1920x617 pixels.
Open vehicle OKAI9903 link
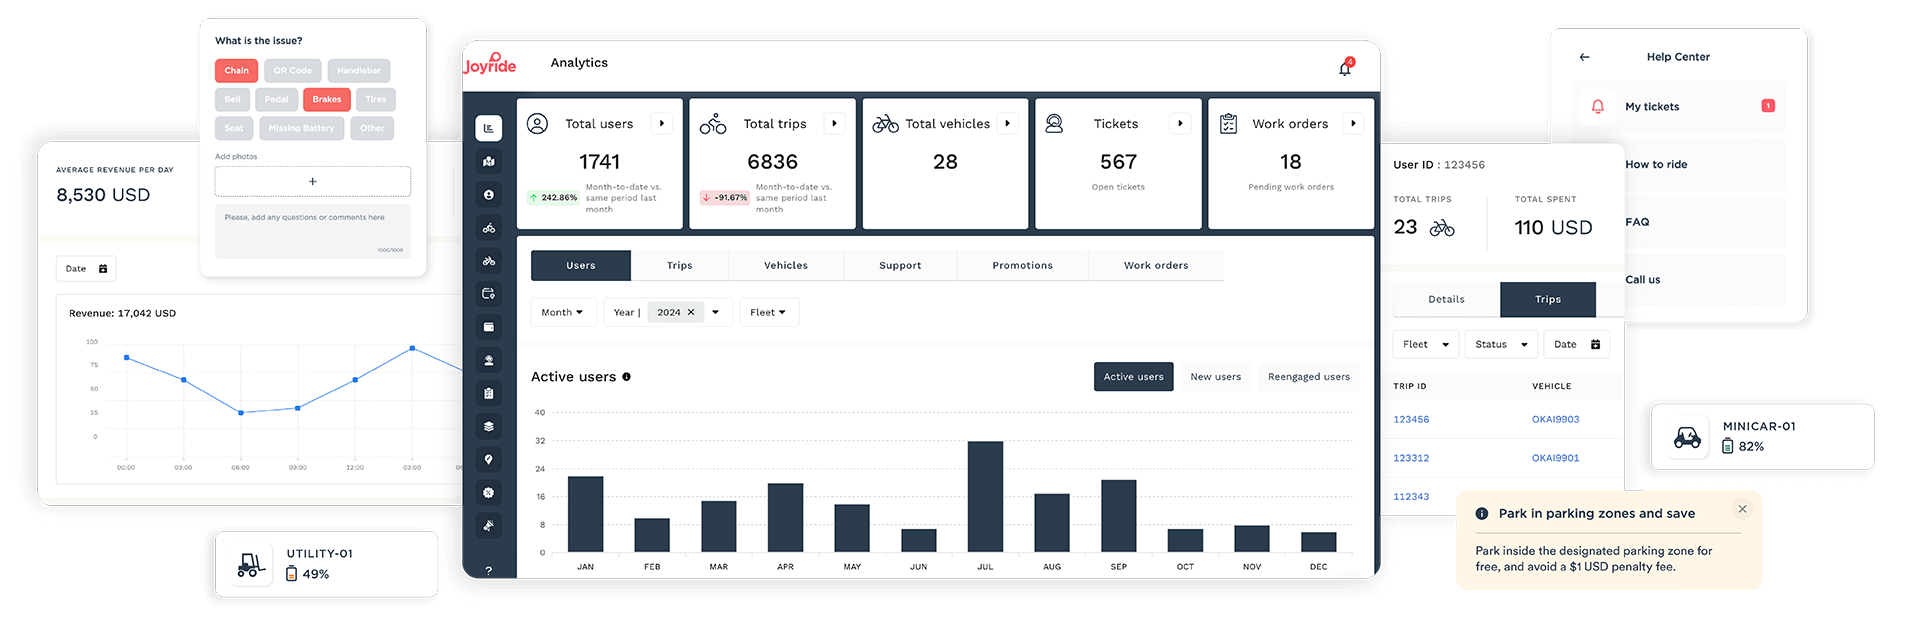tap(1556, 420)
